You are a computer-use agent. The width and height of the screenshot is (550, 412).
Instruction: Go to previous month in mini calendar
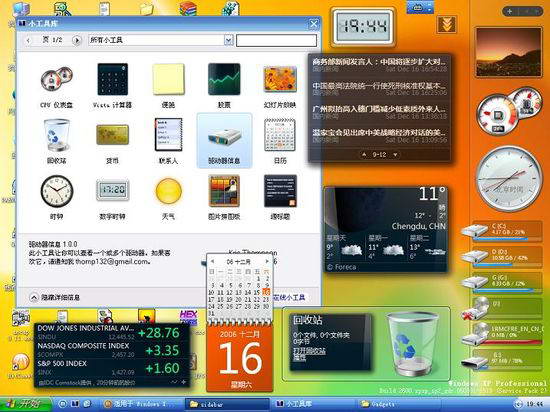coord(213,261)
